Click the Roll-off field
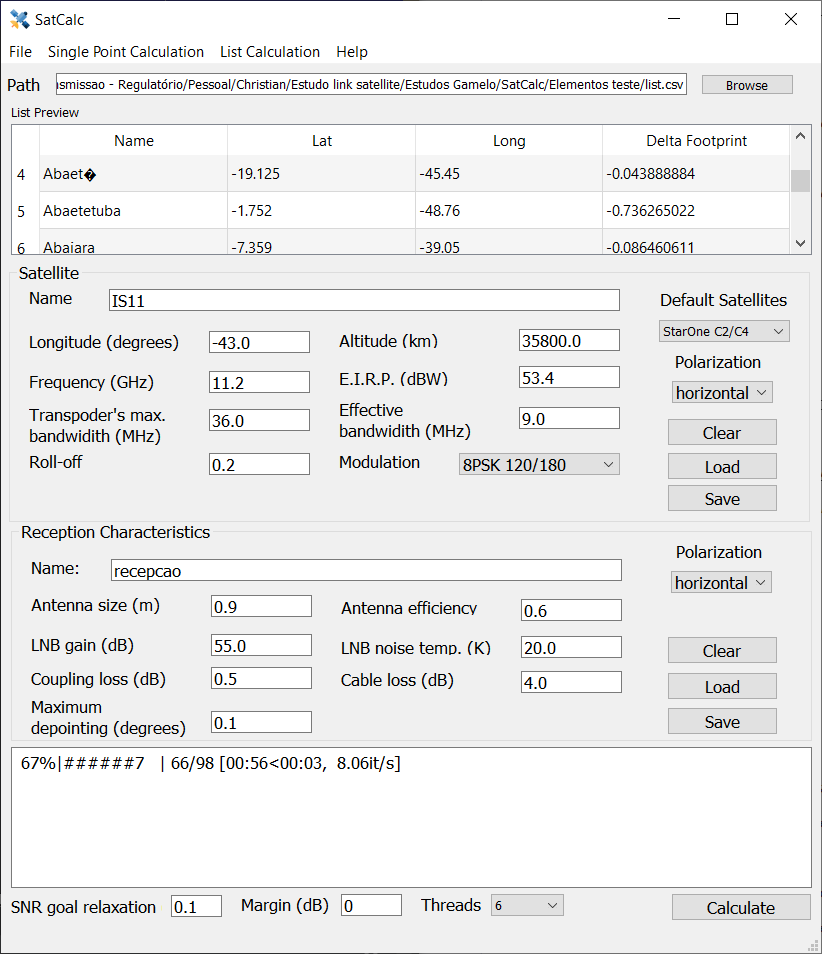The height and width of the screenshot is (954, 822). pyautogui.click(x=259, y=464)
